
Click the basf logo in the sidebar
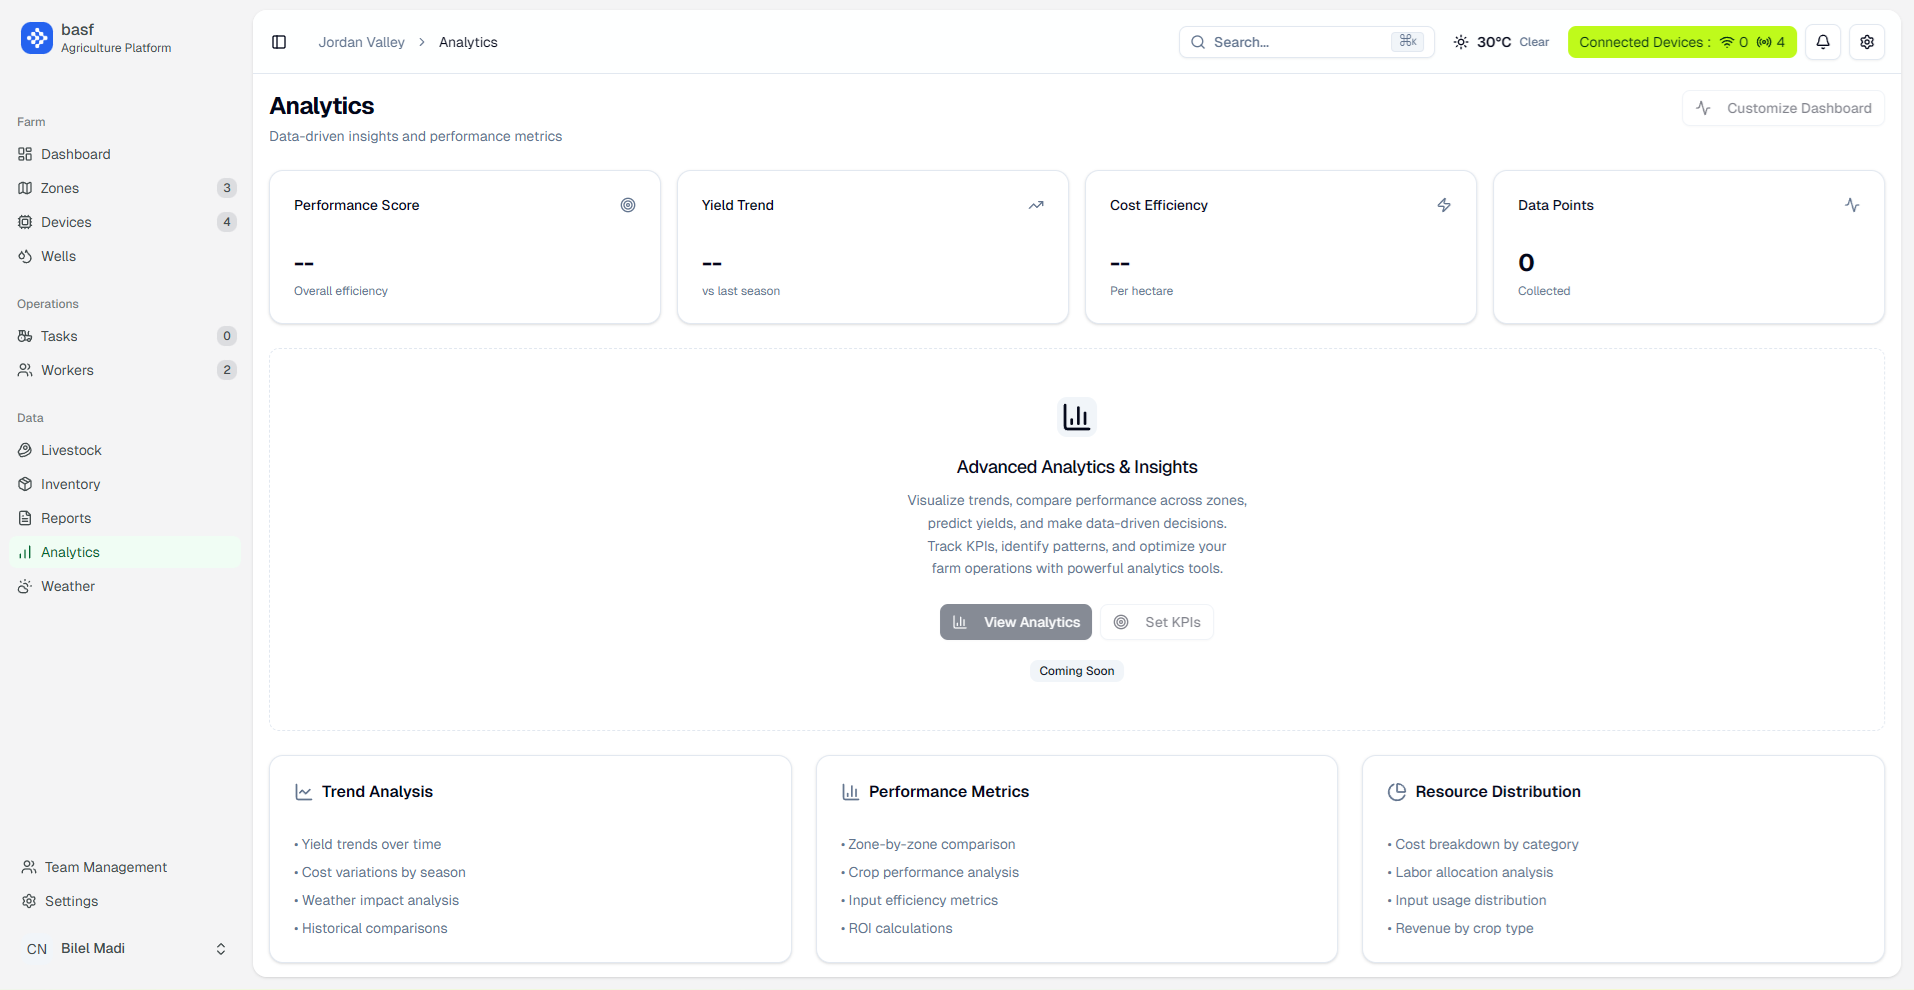[36, 38]
